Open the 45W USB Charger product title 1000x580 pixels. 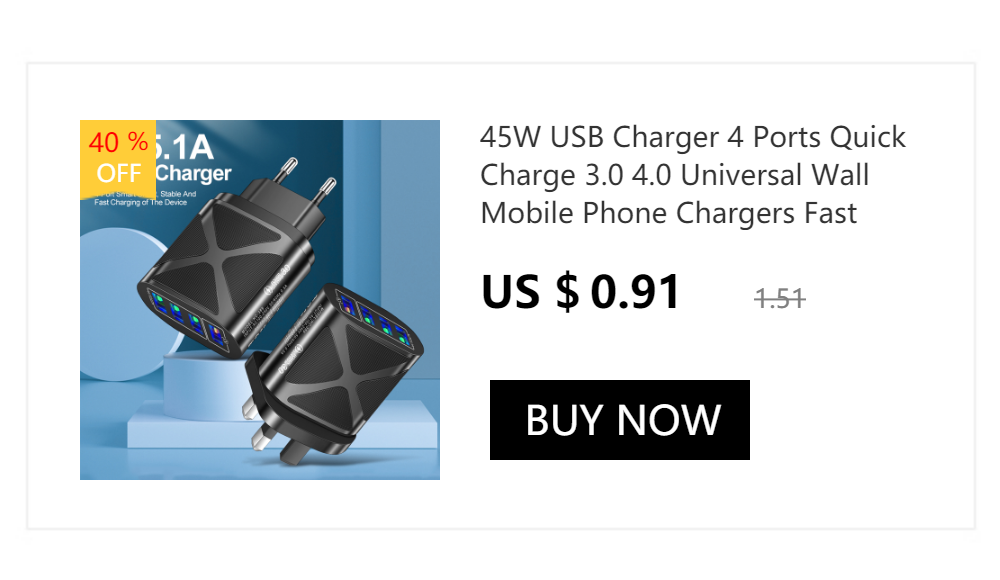pyautogui.click(x=693, y=175)
